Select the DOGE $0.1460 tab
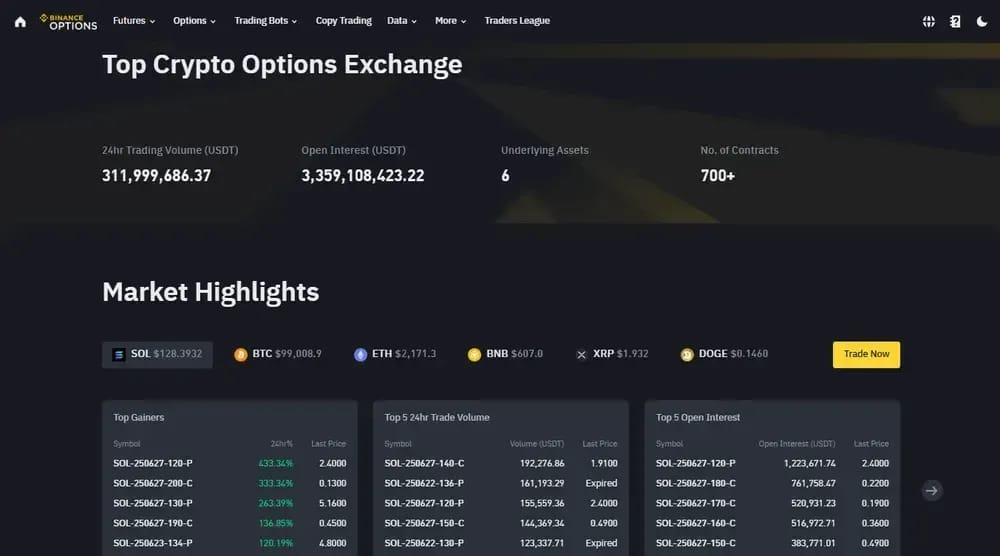1000x556 pixels. tap(724, 355)
